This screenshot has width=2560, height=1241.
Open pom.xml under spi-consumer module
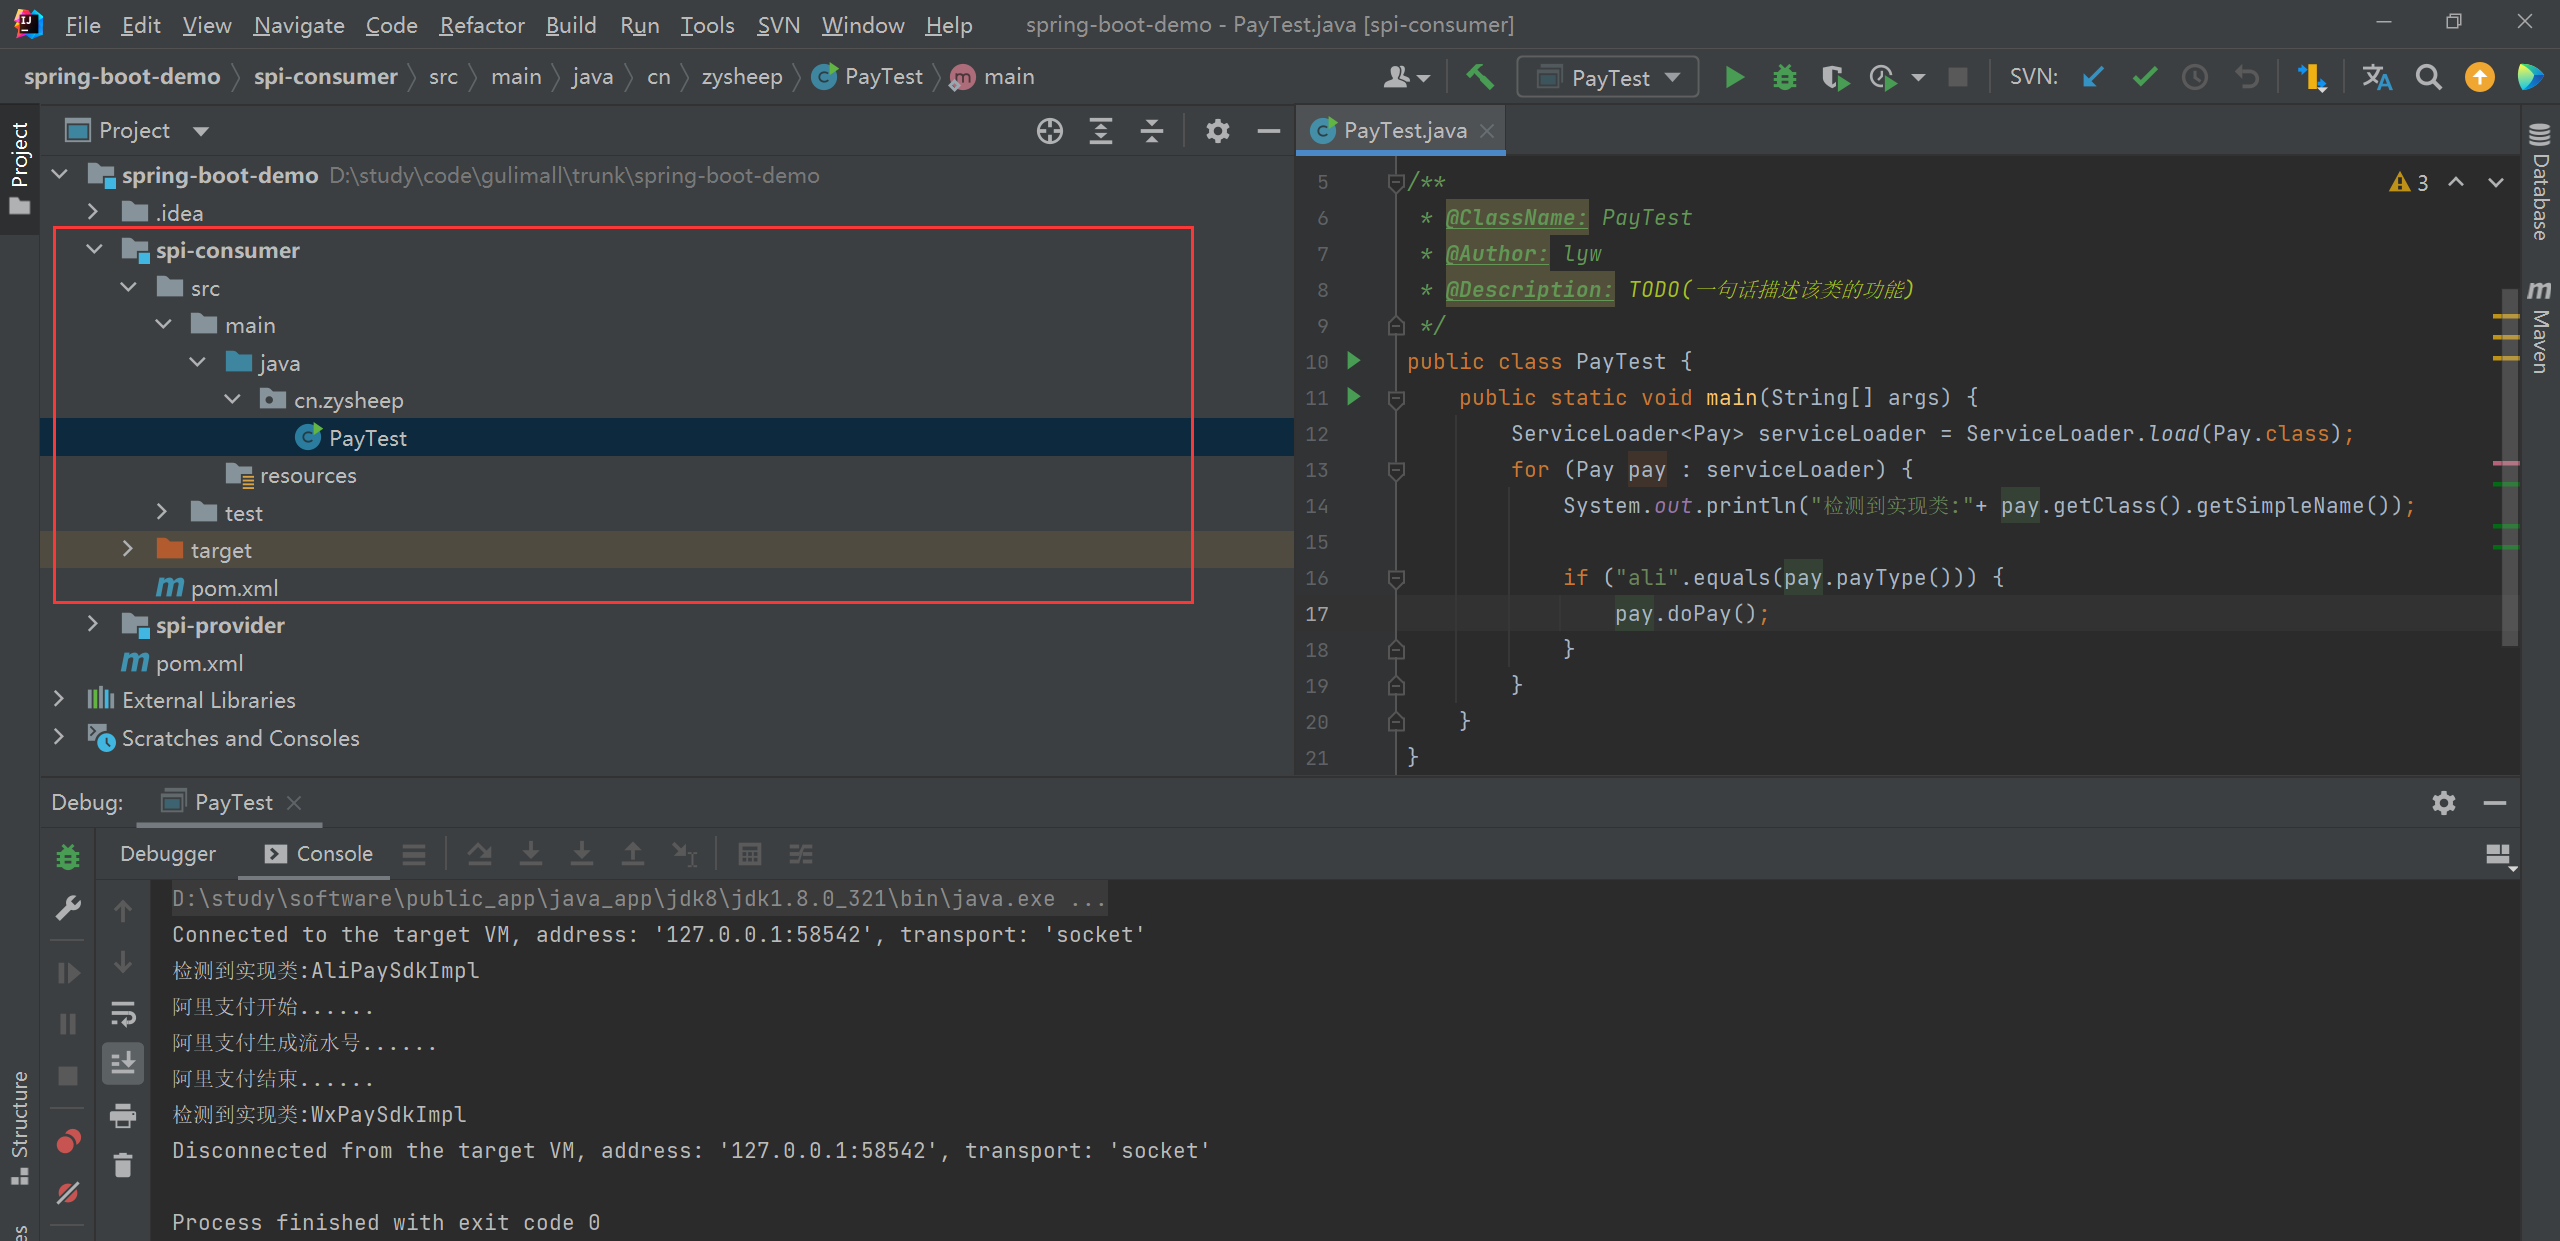pos(234,588)
